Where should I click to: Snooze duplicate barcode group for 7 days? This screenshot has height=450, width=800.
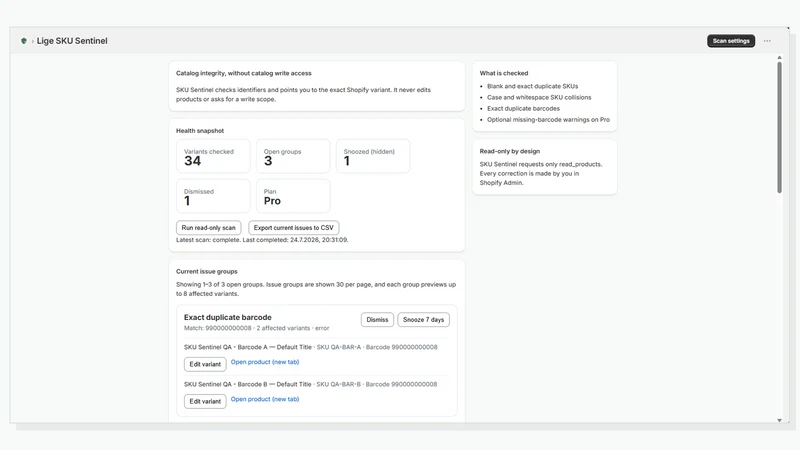423,319
